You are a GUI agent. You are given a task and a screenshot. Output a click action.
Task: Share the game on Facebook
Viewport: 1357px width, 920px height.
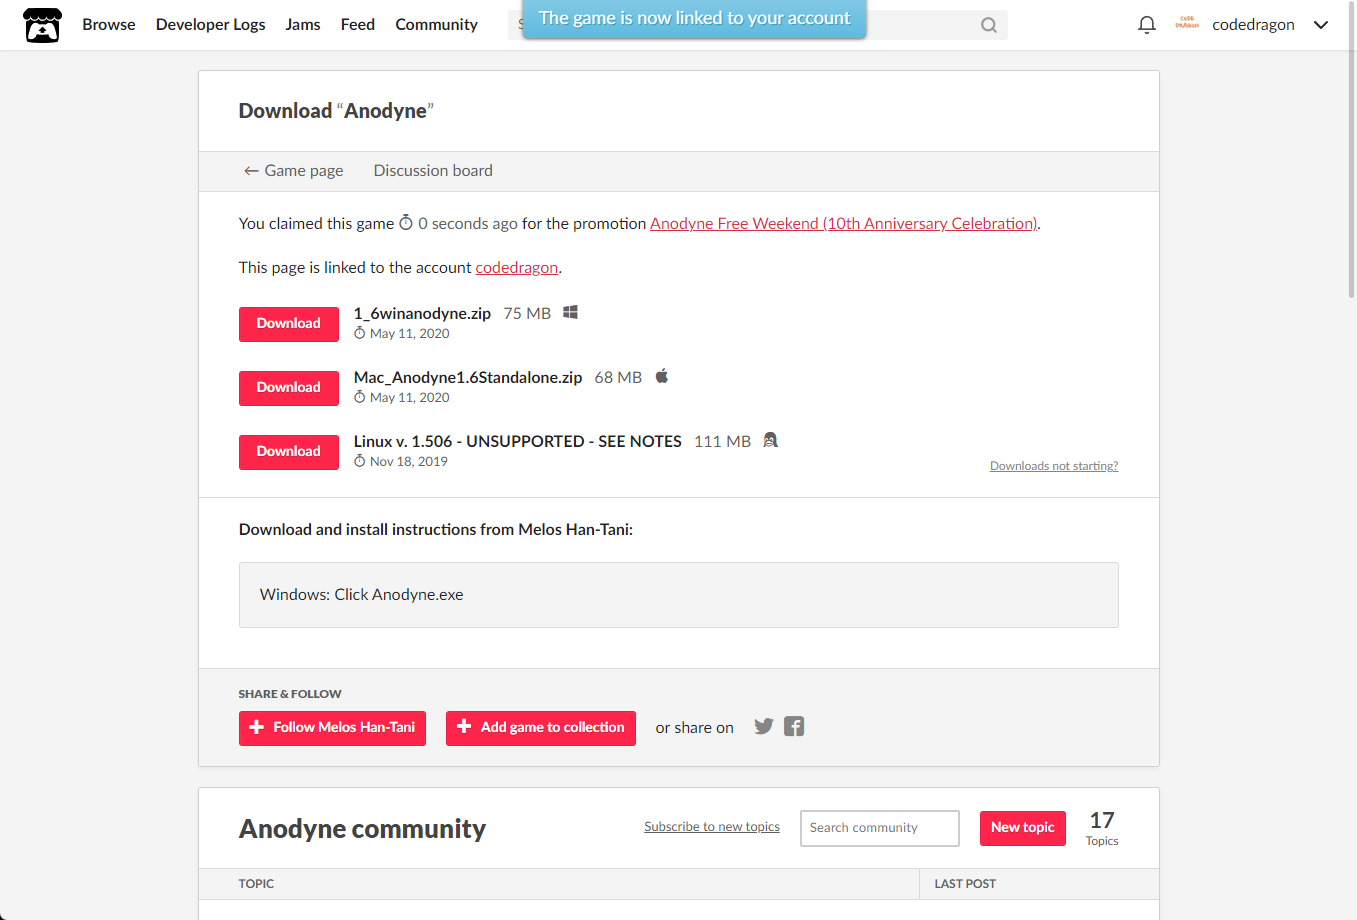(x=794, y=727)
